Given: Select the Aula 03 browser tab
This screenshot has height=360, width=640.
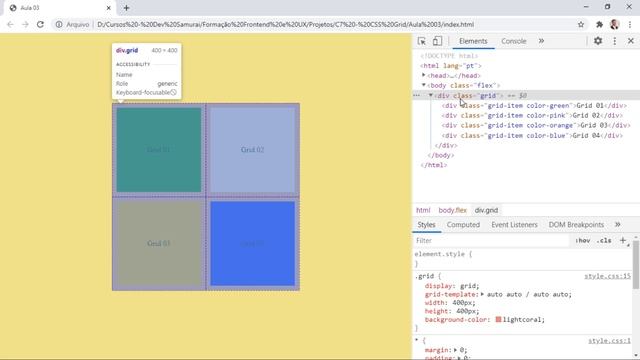Looking at the screenshot, I should click(59, 8).
